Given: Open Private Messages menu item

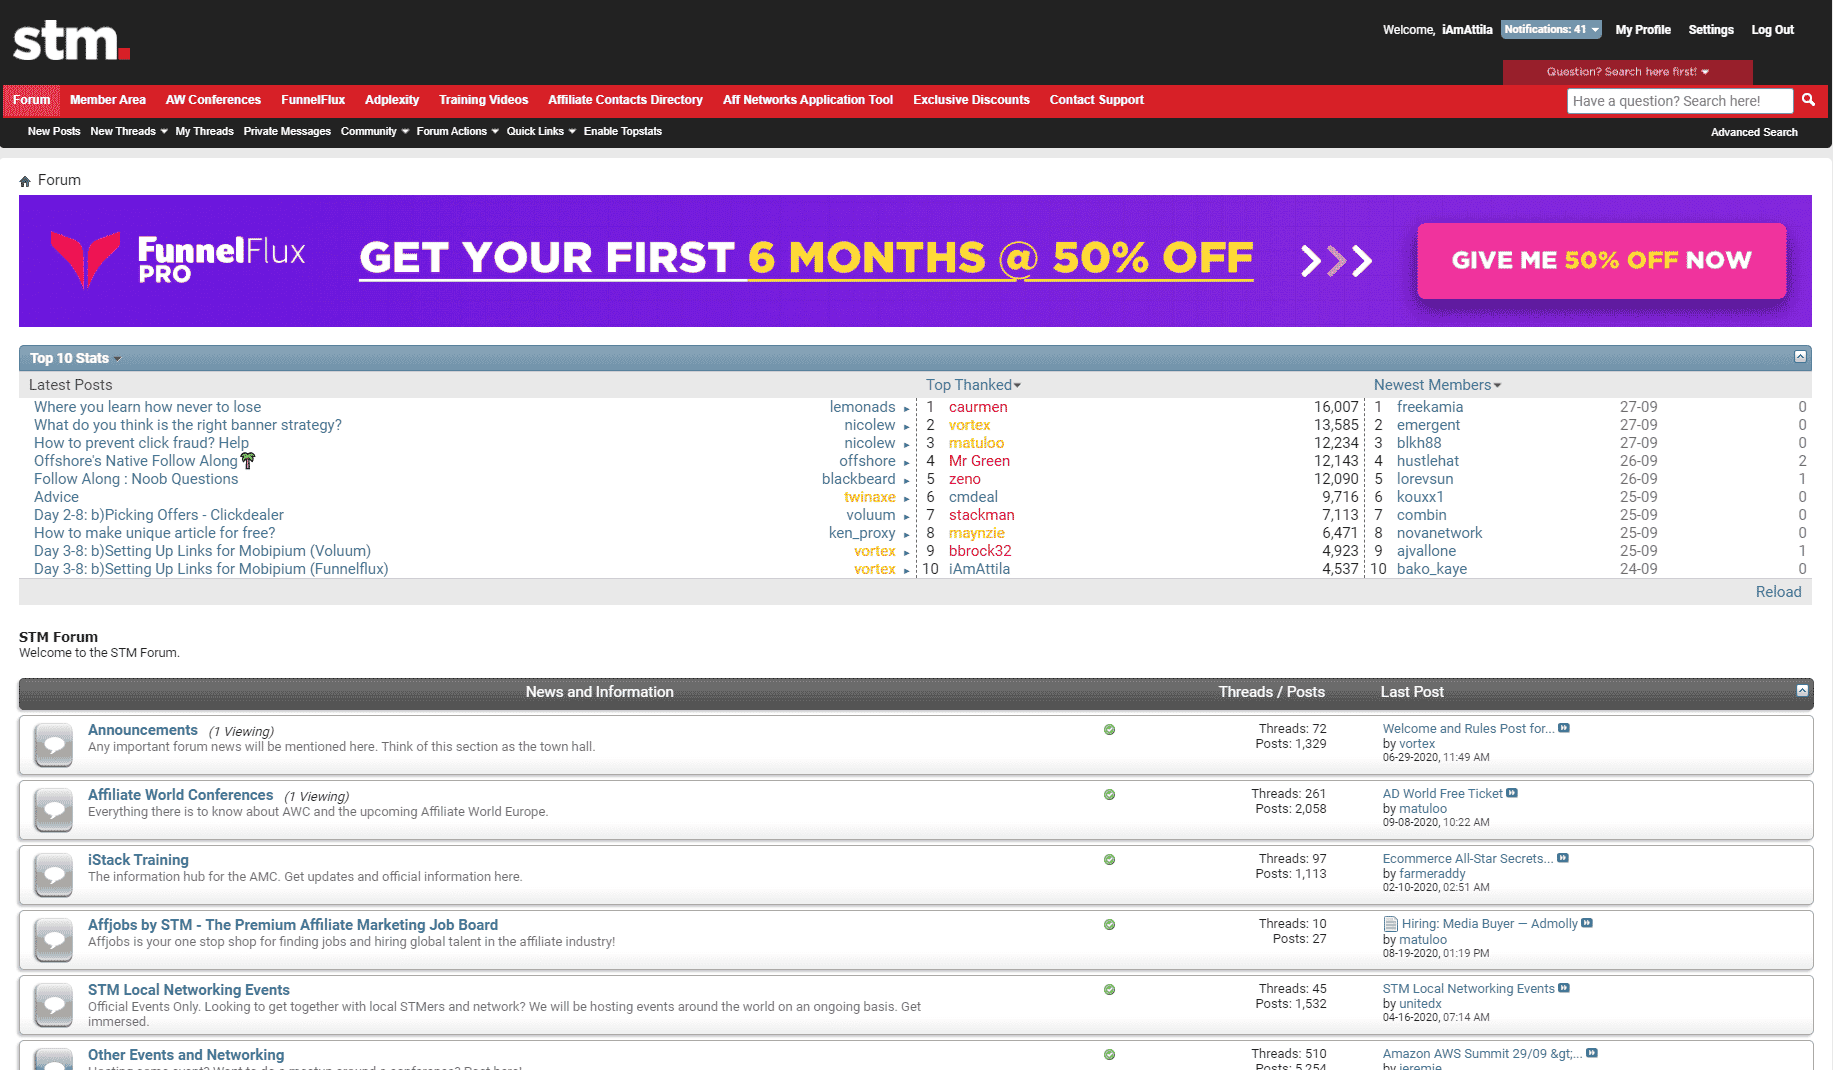Looking at the screenshot, I should pos(287,131).
